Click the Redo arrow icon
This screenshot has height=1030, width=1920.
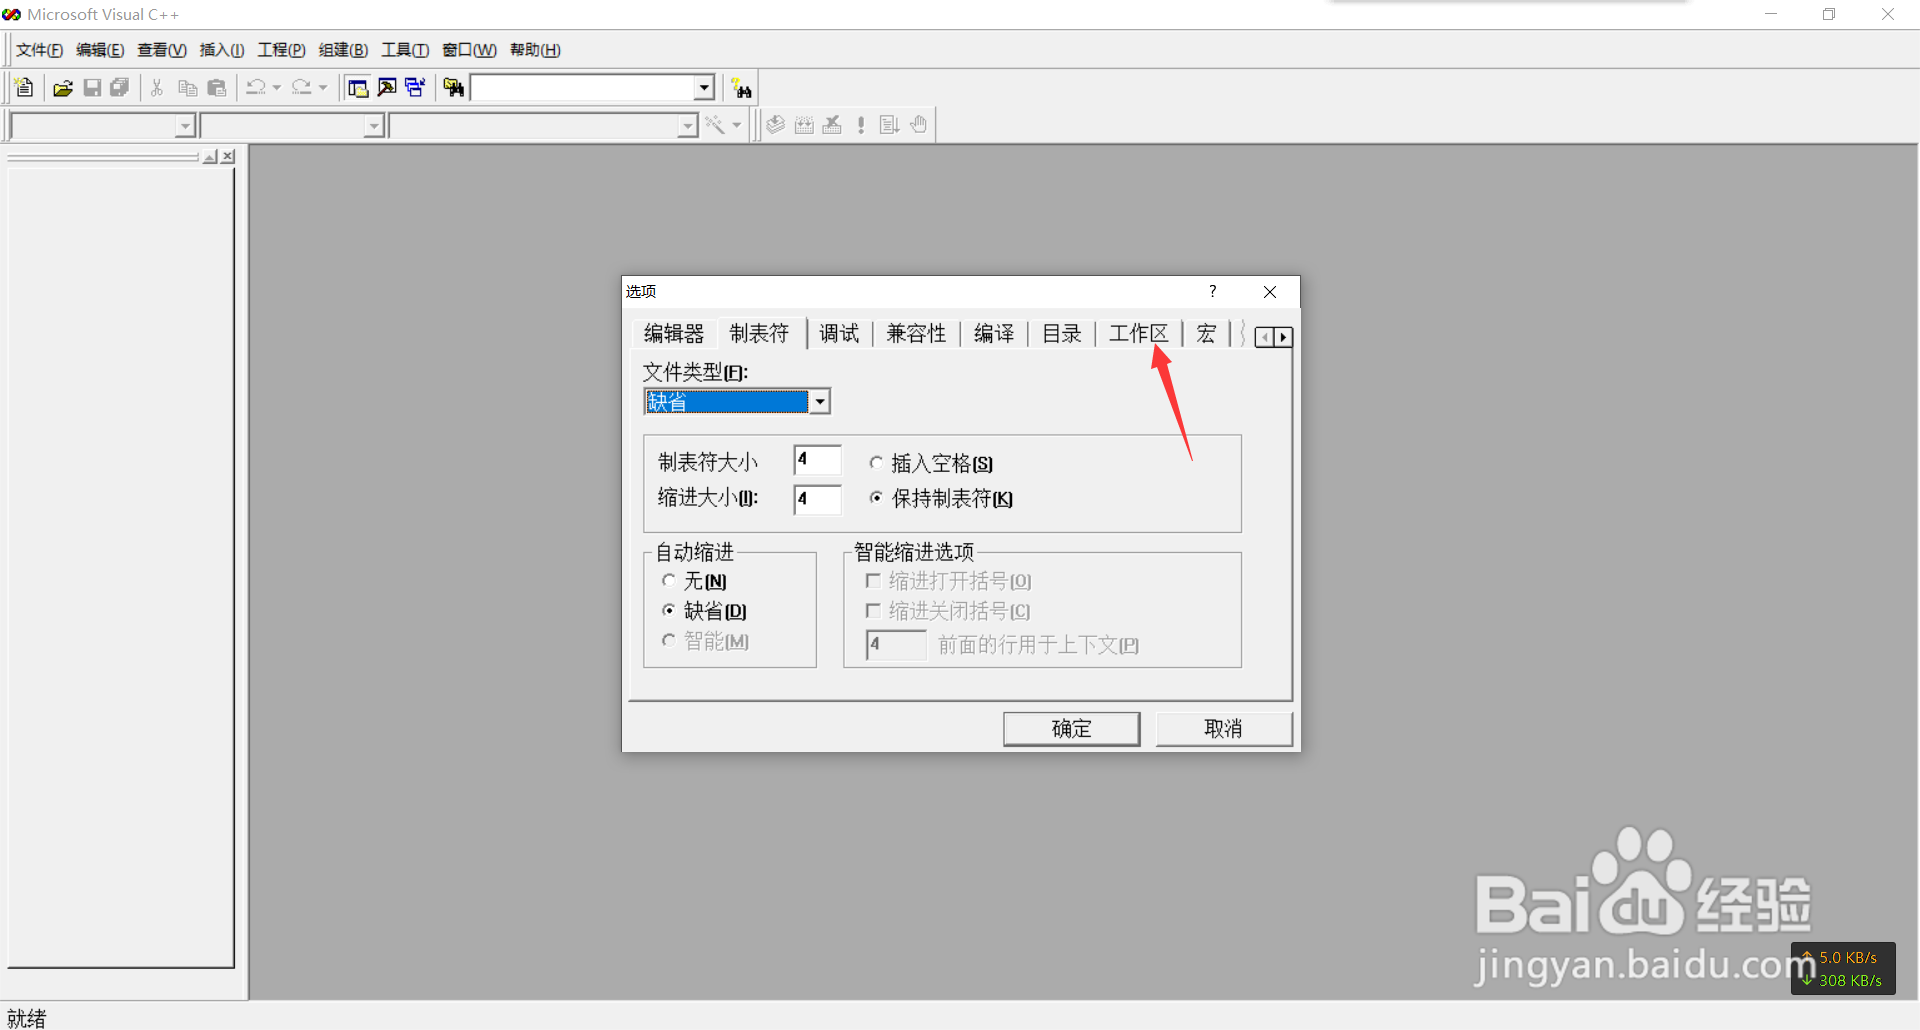302,88
